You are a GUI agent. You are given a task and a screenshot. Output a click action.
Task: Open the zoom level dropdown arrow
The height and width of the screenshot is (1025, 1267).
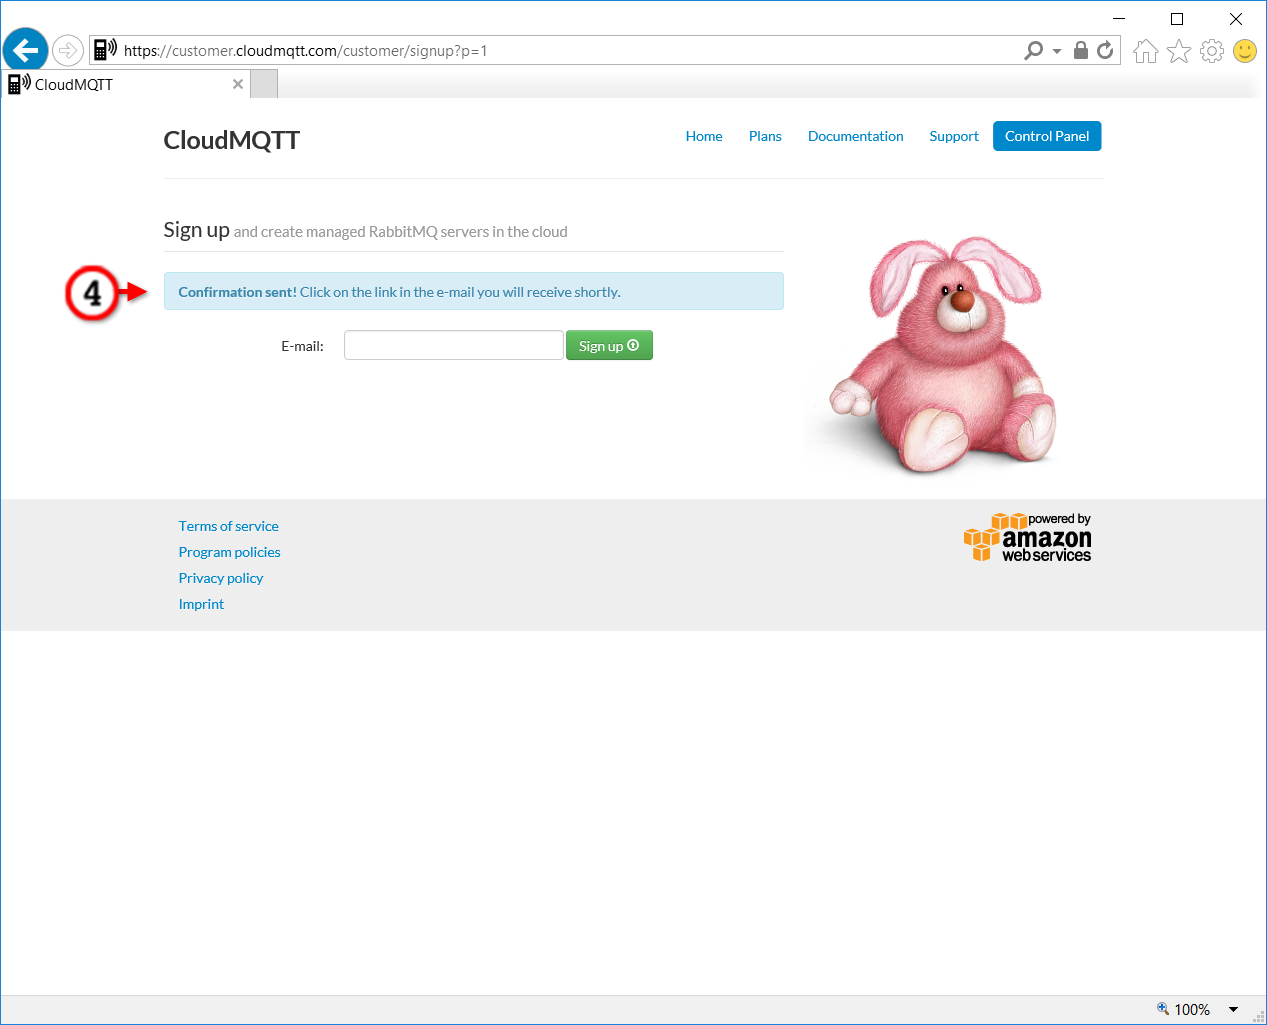(1234, 1010)
